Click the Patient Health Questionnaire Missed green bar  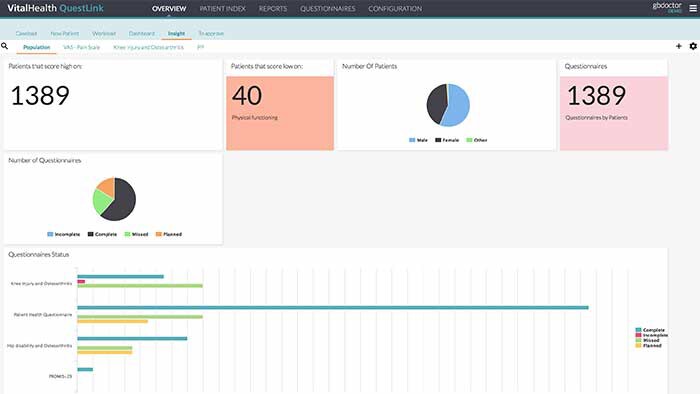pos(140,317)
